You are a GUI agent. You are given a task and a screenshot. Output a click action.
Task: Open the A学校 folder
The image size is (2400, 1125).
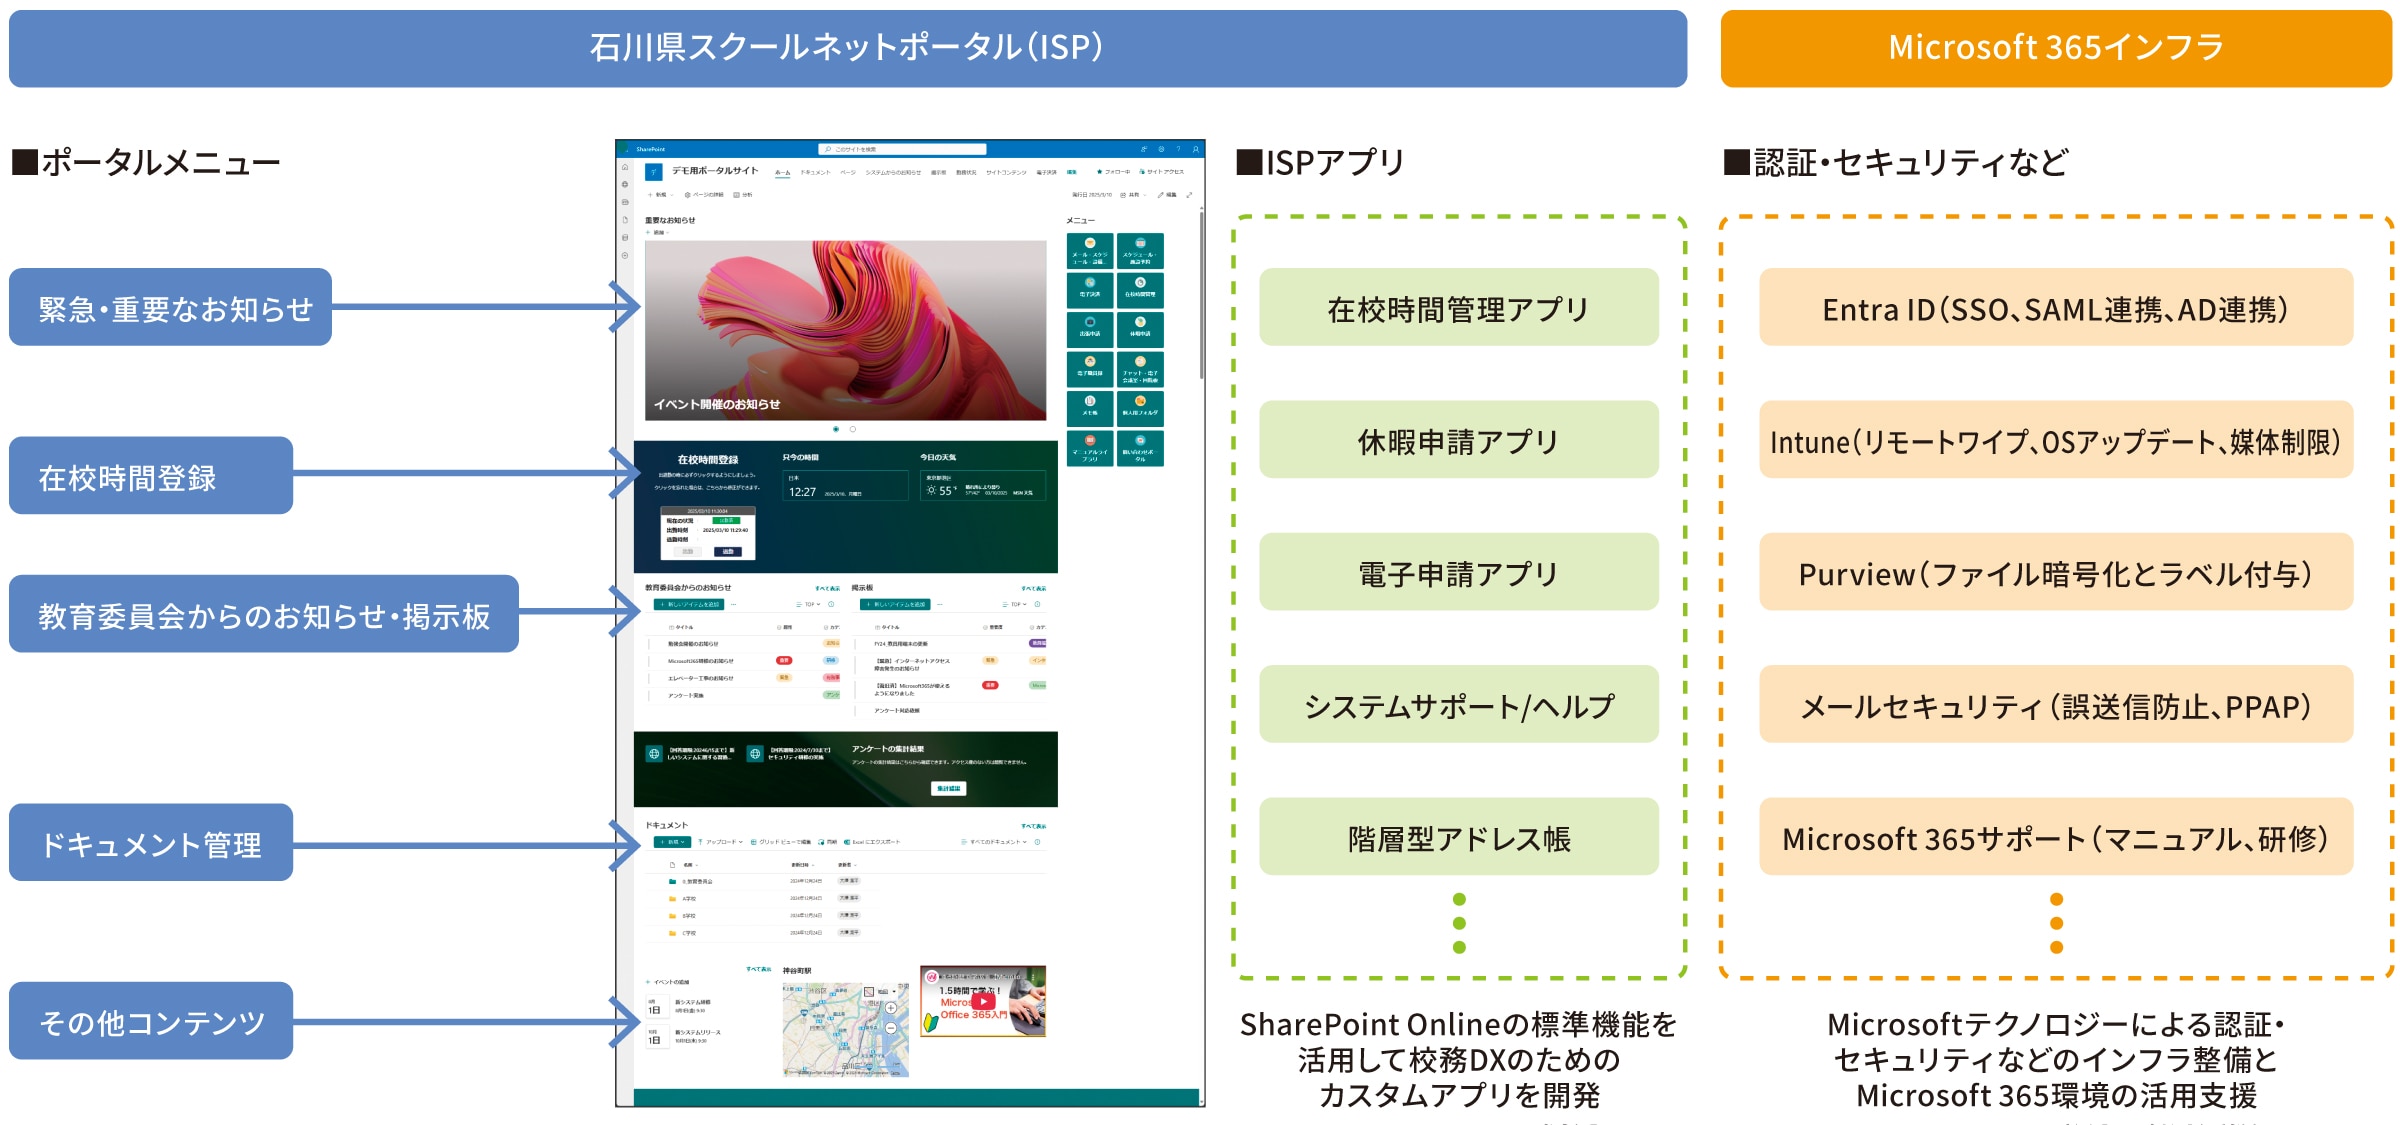pos(689,899)
